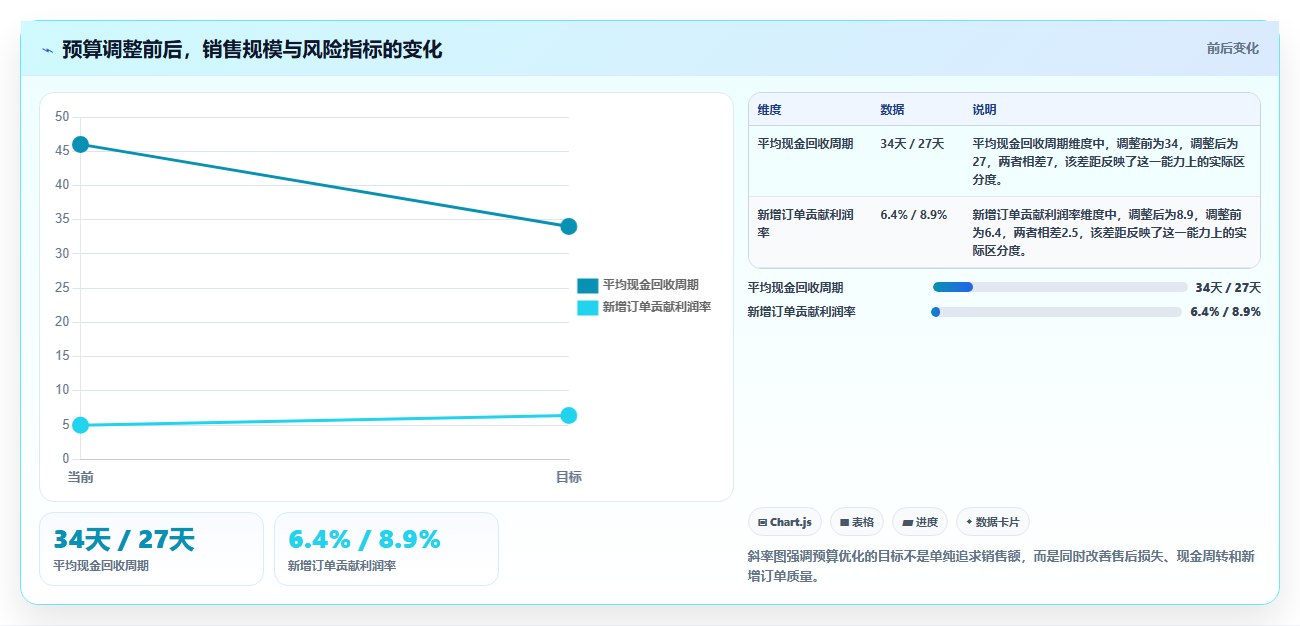Click the 说明 column header
Screen dimensions: 1300x626
pos(985,110)
